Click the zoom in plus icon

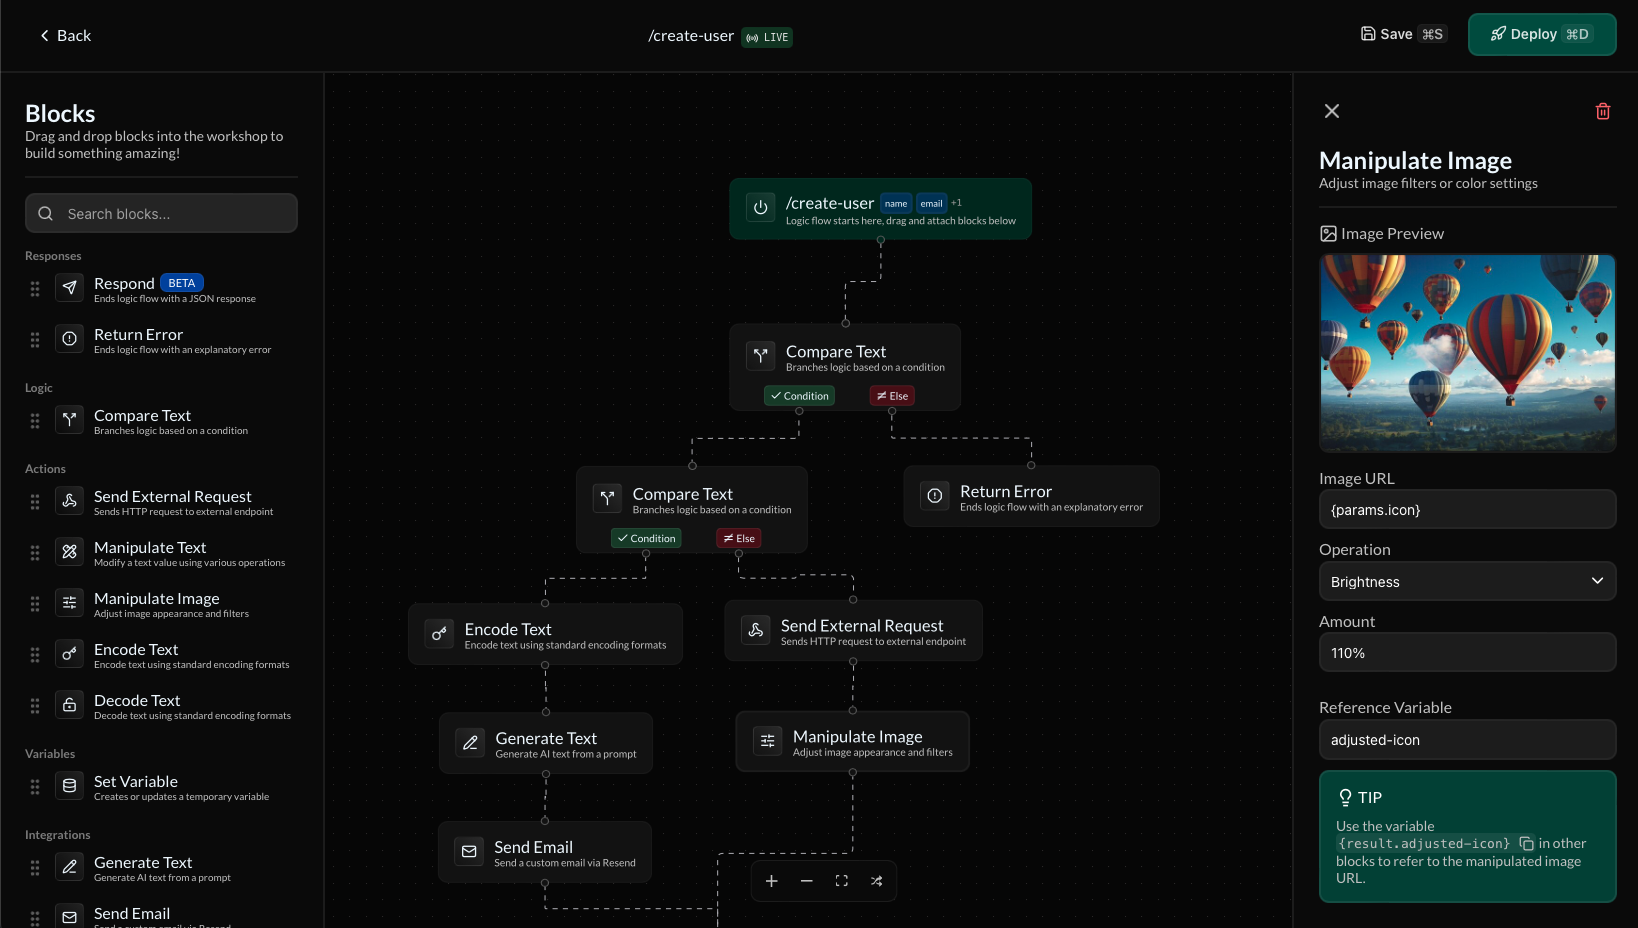771,881
